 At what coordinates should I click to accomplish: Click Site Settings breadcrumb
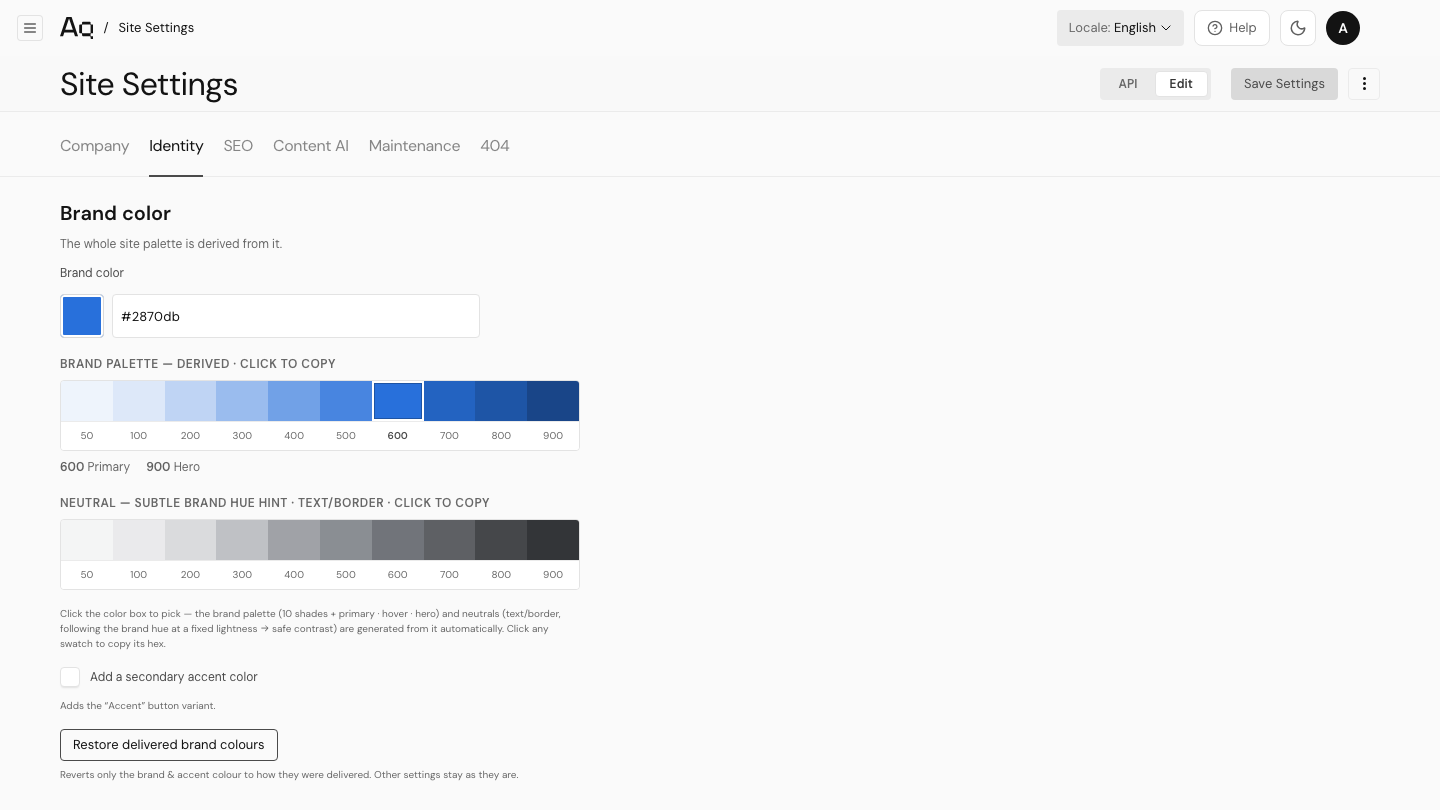156,28
